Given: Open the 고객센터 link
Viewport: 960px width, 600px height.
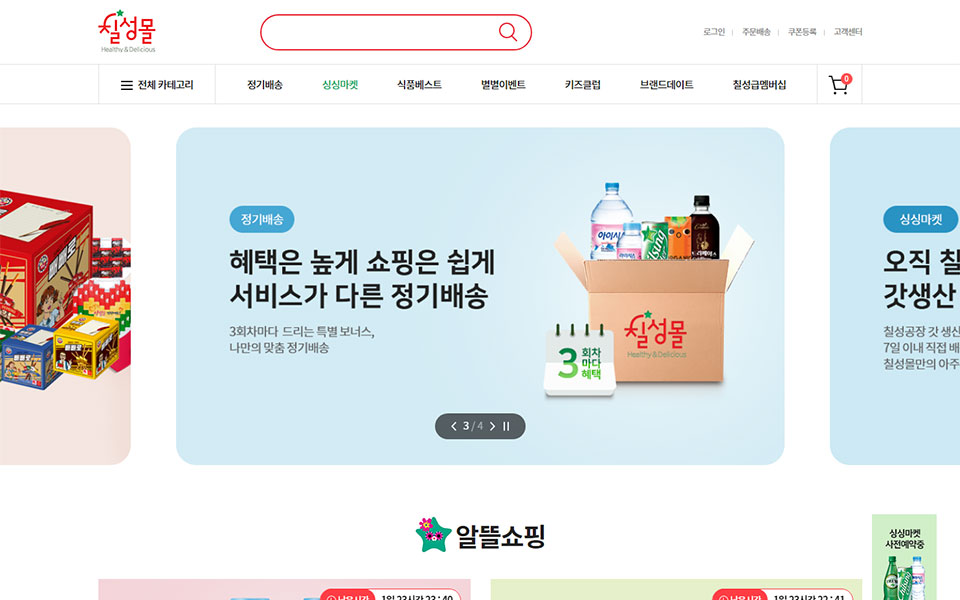Looking at the screenshot, I should point(848,32).
